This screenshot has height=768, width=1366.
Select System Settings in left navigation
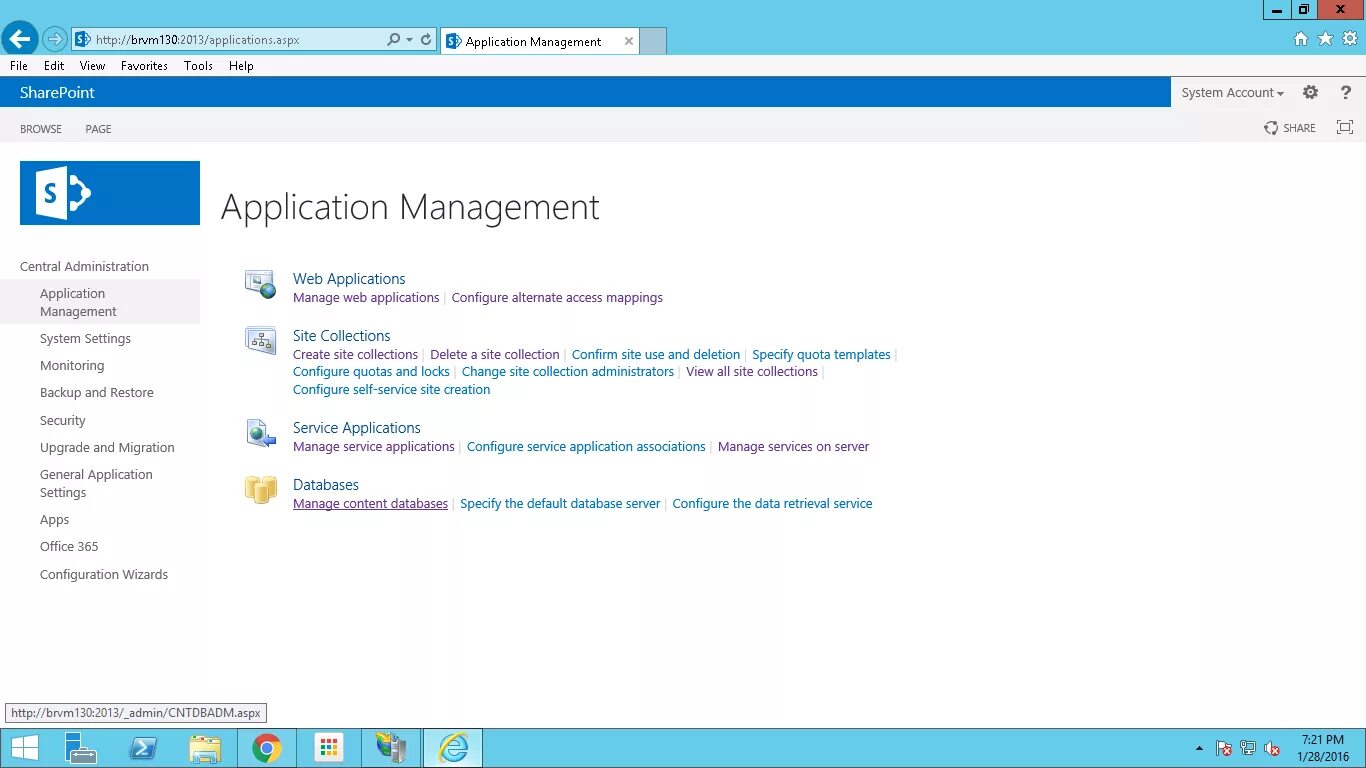(85, 339)
